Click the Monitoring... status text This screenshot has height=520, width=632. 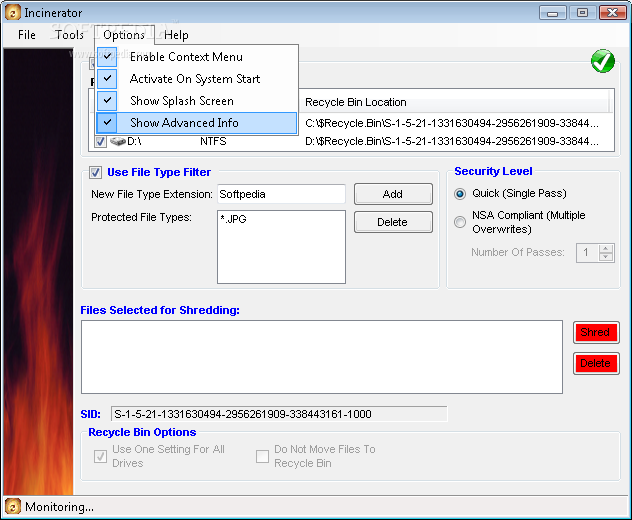(x=59, y=507)
